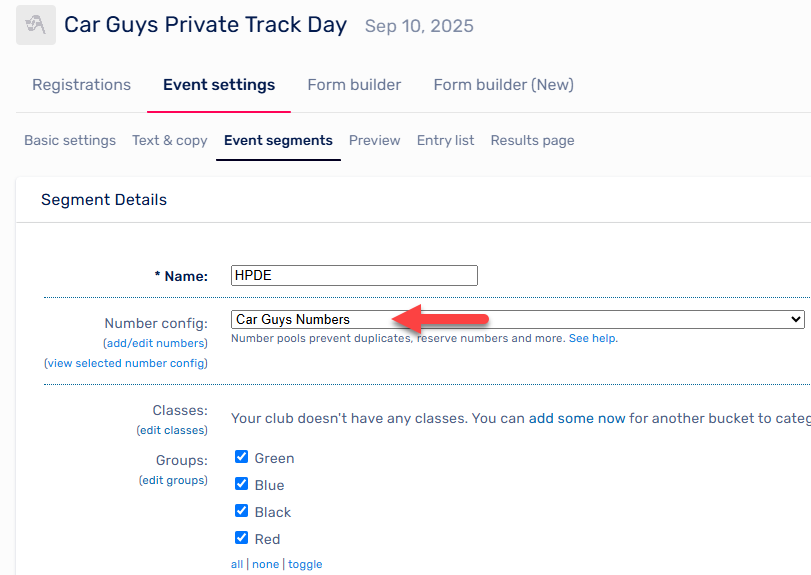Open the Preview sub-tab

click(x=374, y=141)
